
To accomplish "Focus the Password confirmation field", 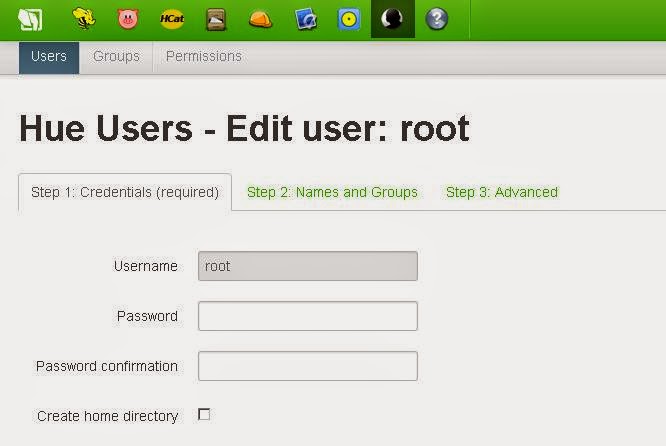I will tap(308, 366).
